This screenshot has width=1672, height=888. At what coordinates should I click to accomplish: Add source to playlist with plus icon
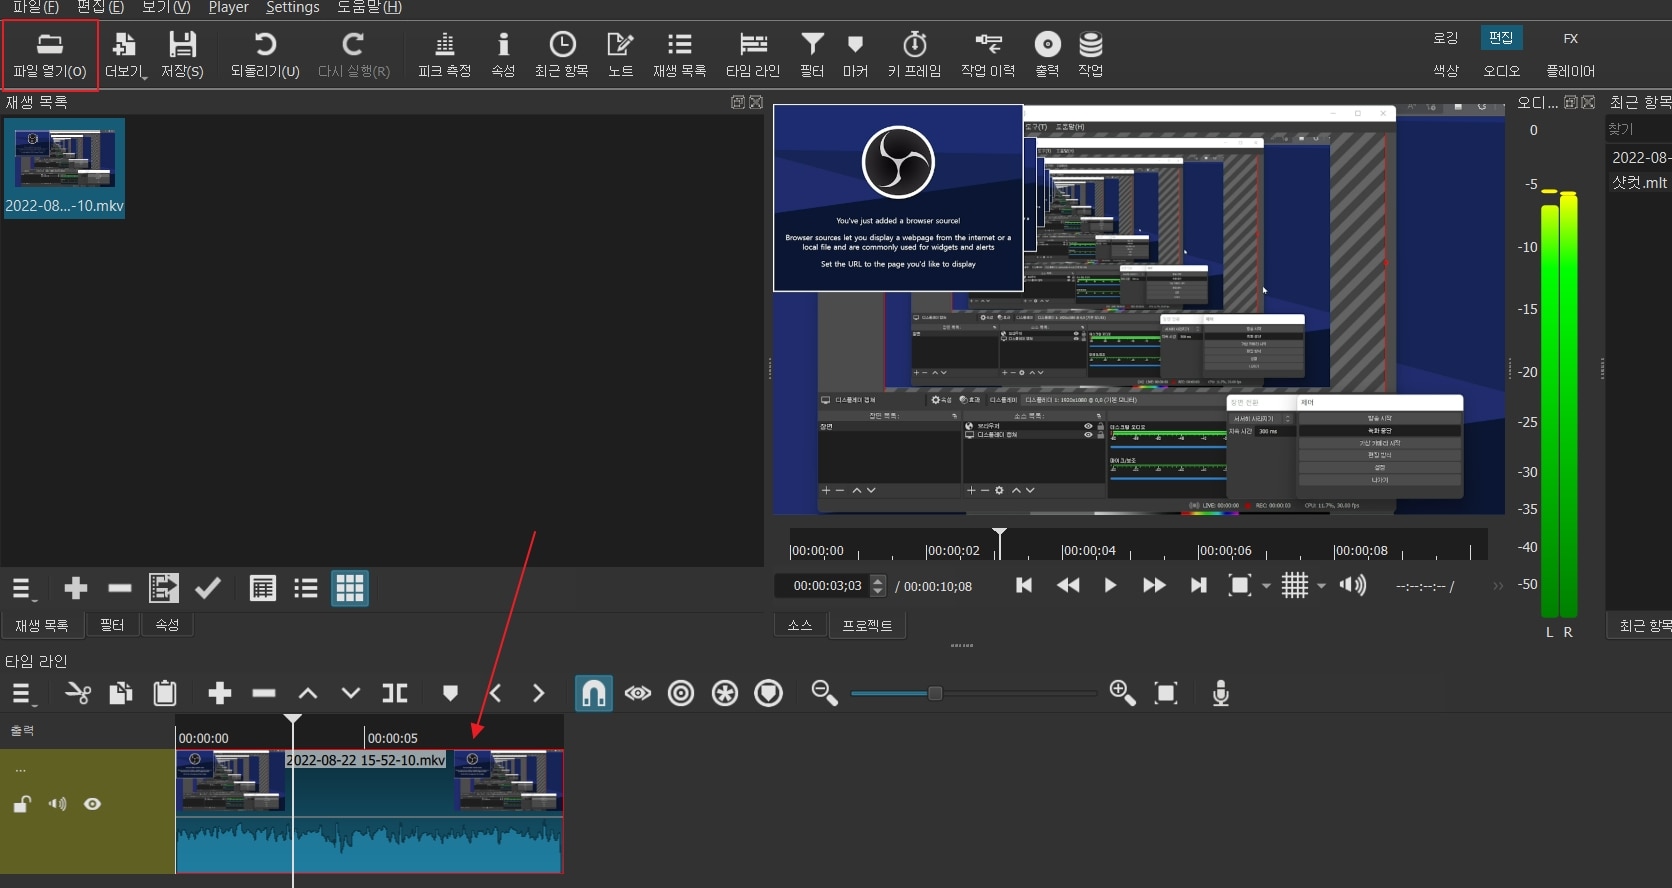click(75, 589)
